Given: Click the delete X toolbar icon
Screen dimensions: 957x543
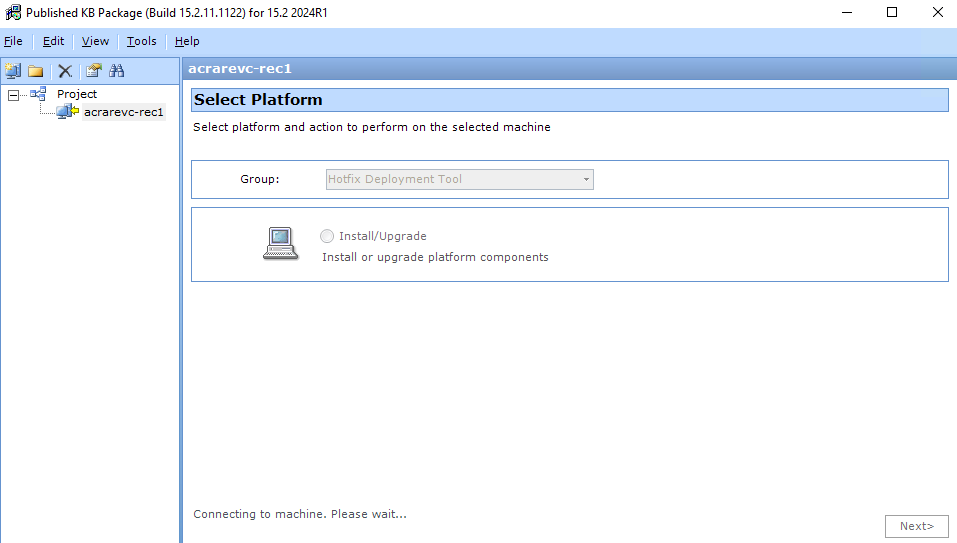Looking at the screenshot, I should [x=65, y=71].
